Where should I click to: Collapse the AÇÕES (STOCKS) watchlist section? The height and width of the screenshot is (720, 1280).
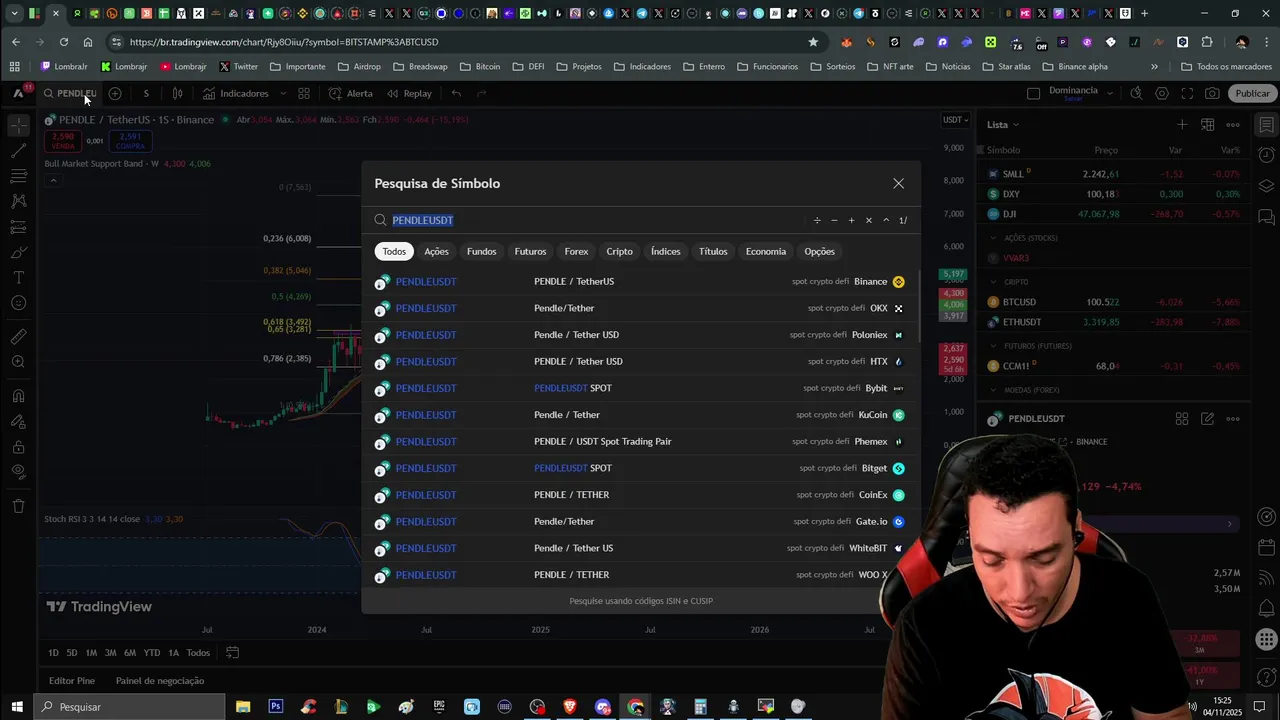pyautogui.click(x=994, y=238)
